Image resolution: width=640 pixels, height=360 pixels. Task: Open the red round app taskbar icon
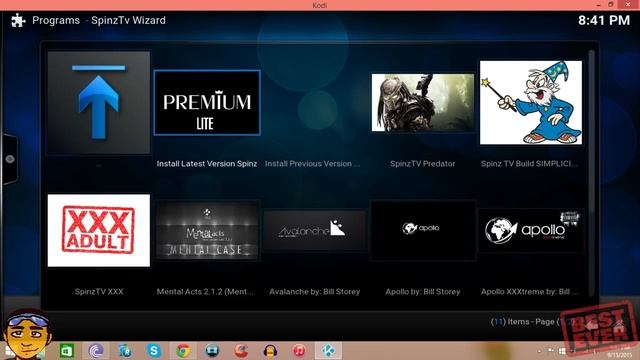241,351
